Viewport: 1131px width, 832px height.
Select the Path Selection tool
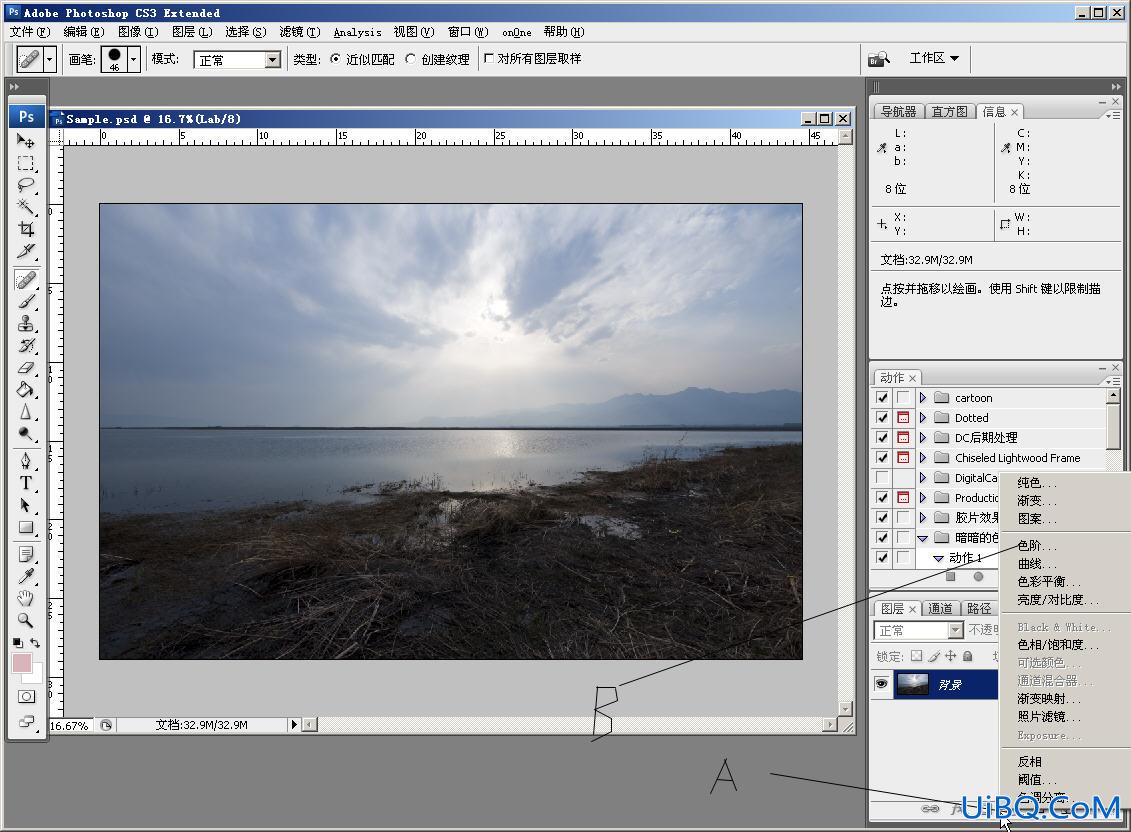click(25, 505)
